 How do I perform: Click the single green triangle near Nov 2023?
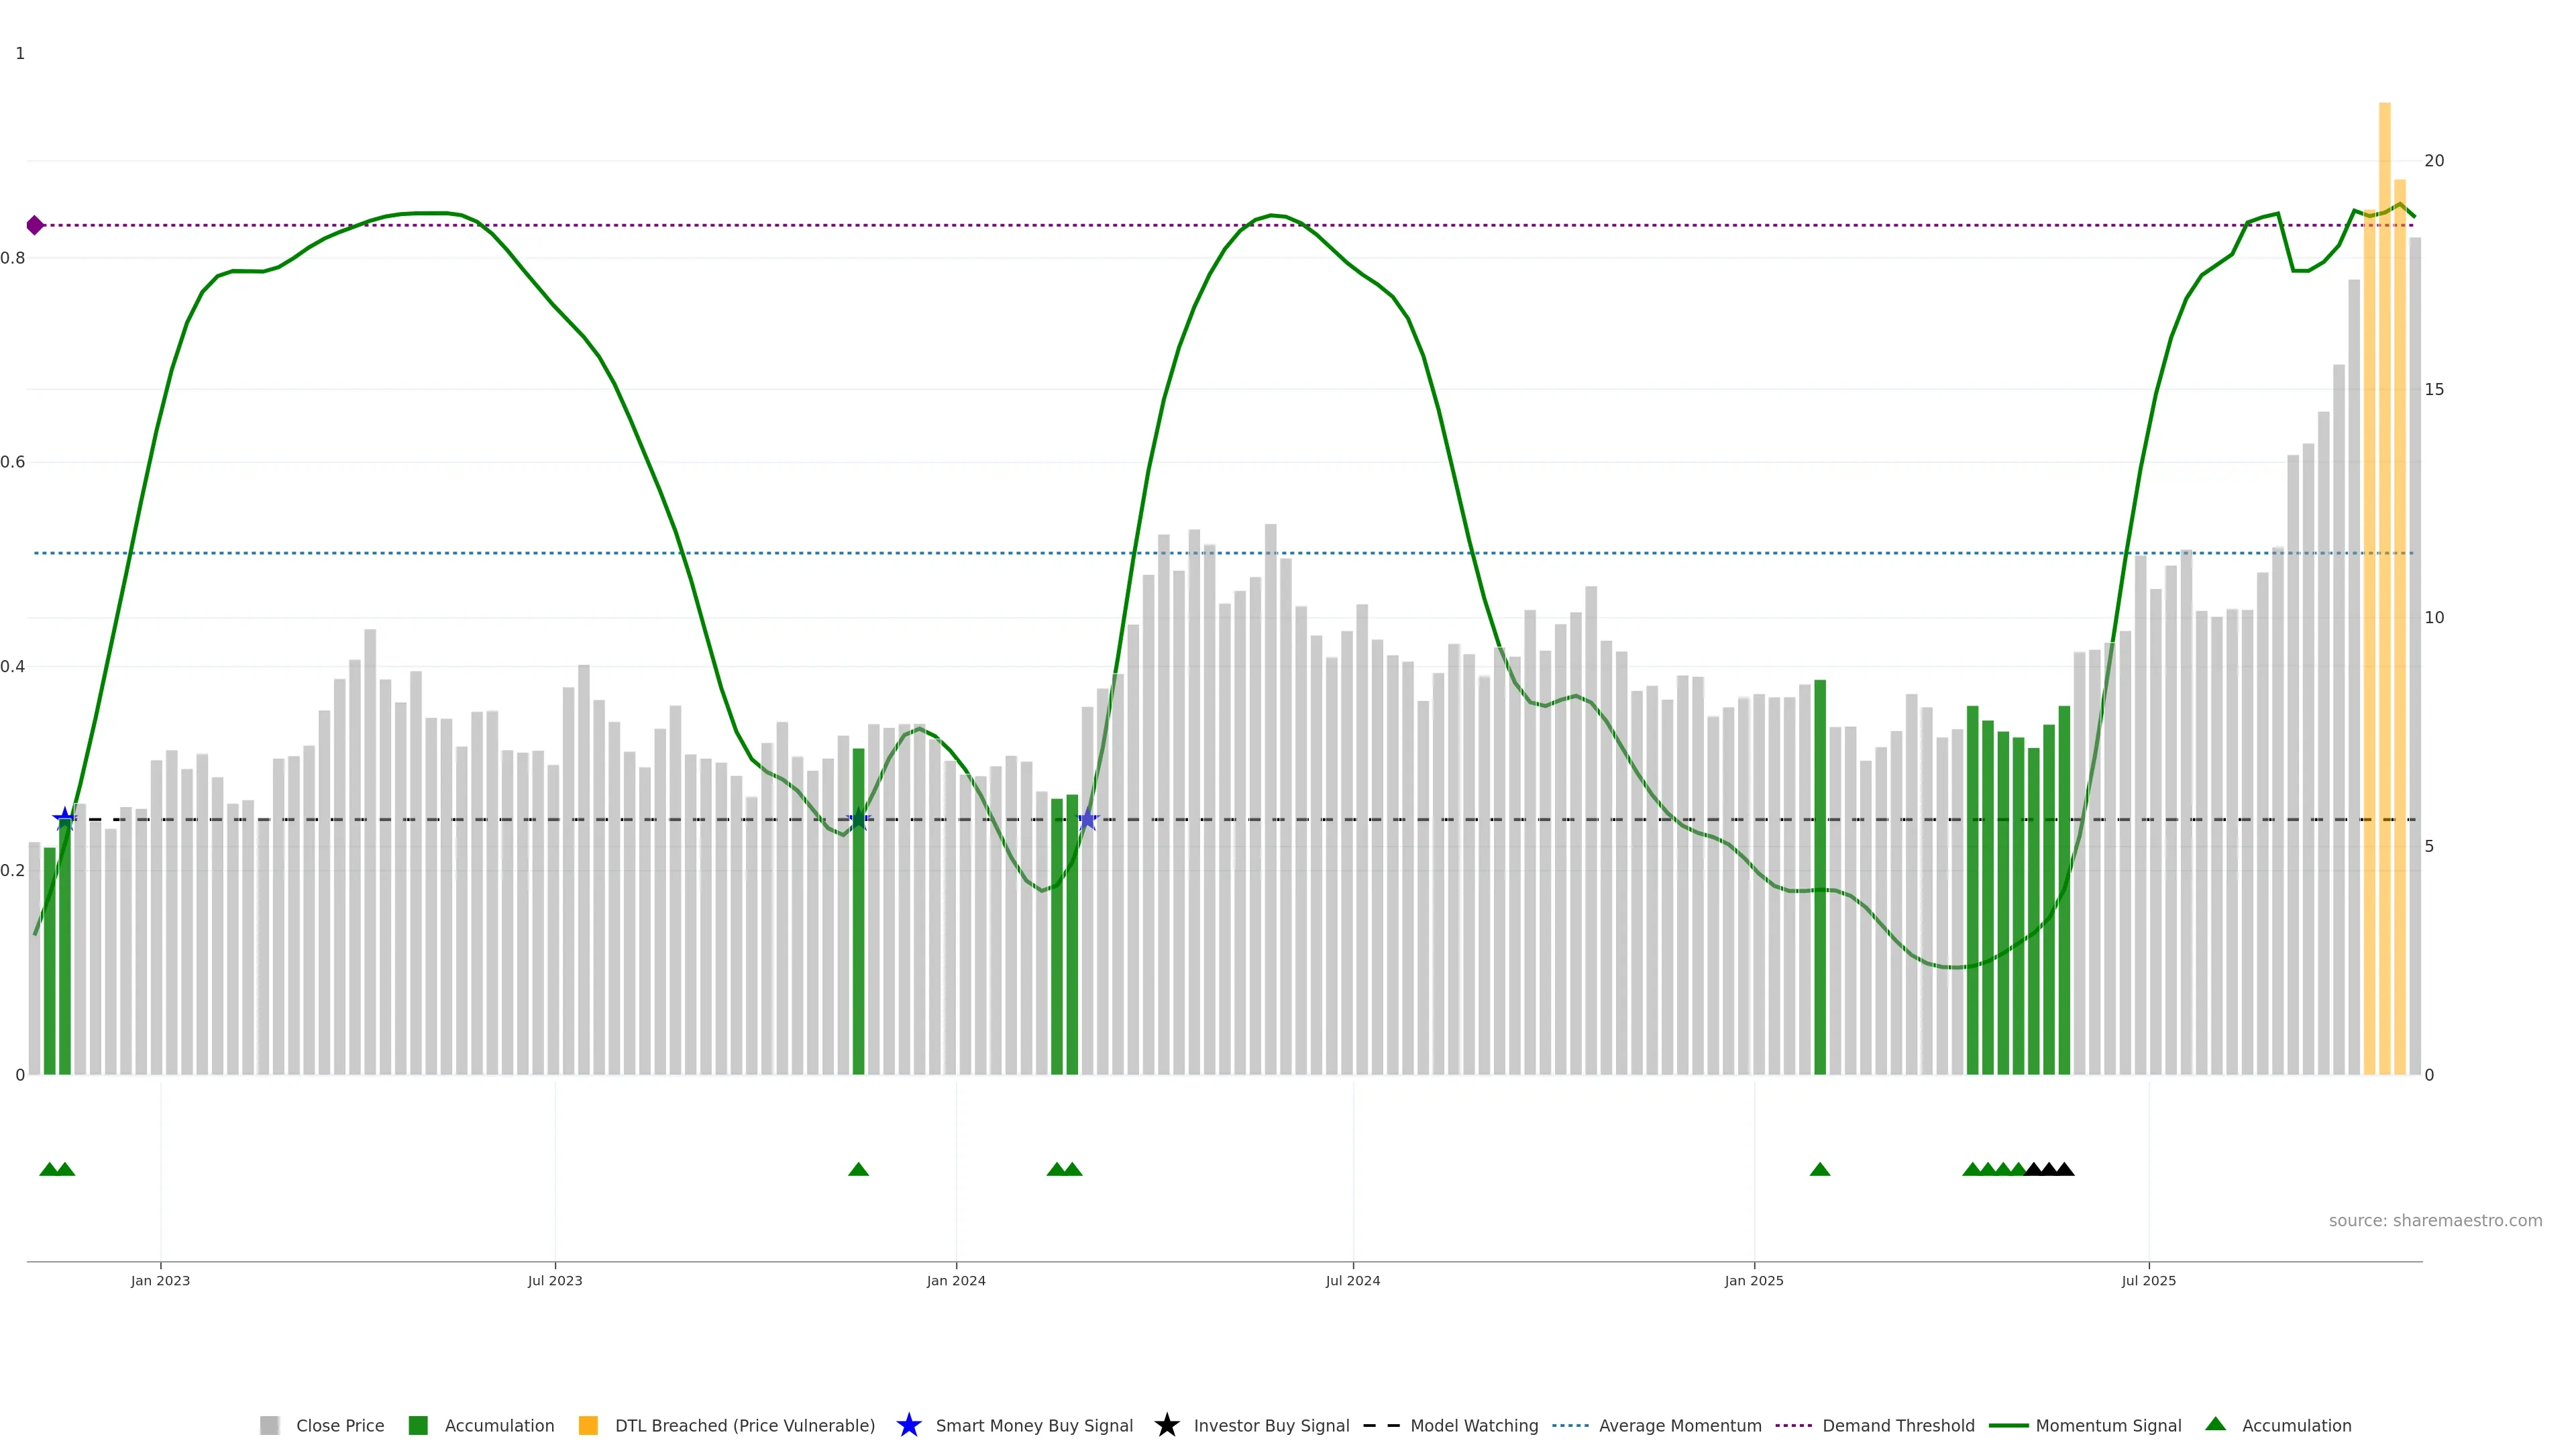click(x=858, y=1169)
